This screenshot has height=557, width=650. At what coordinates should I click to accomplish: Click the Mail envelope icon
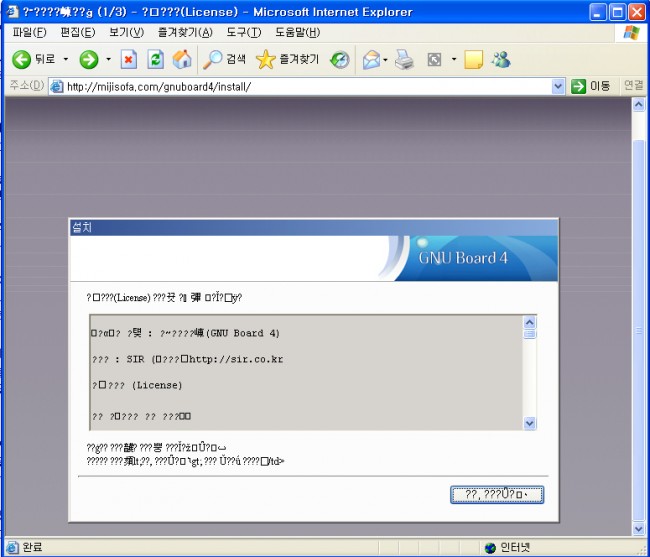(x=371, y=59)
